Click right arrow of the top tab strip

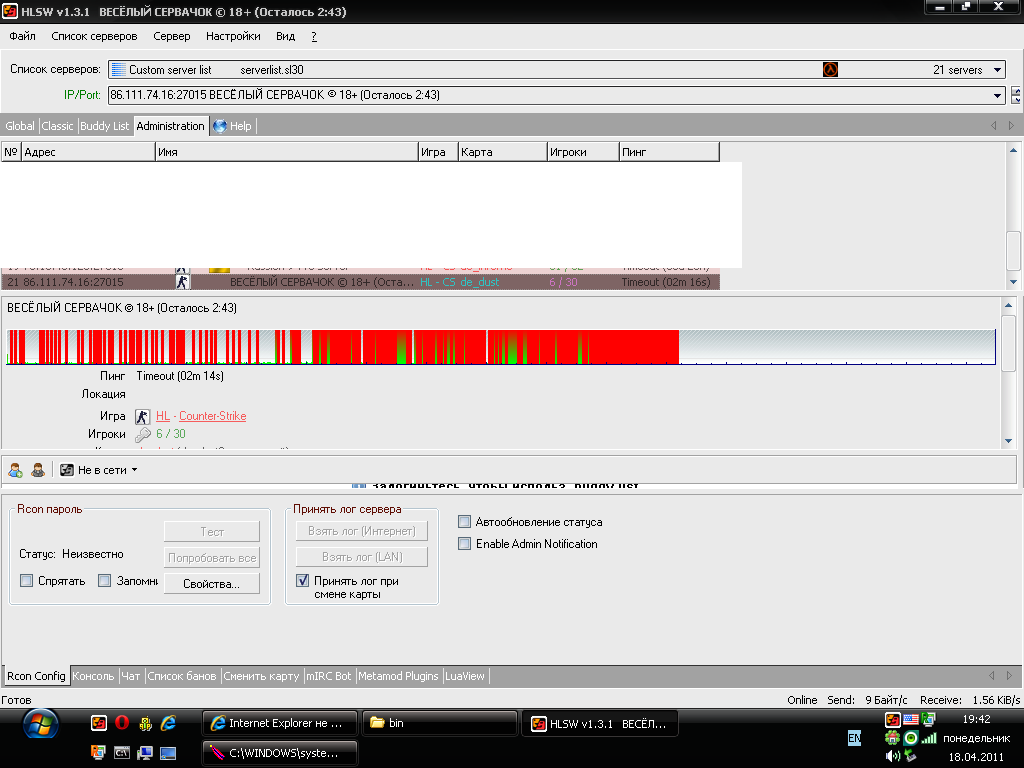[1011, 125]
